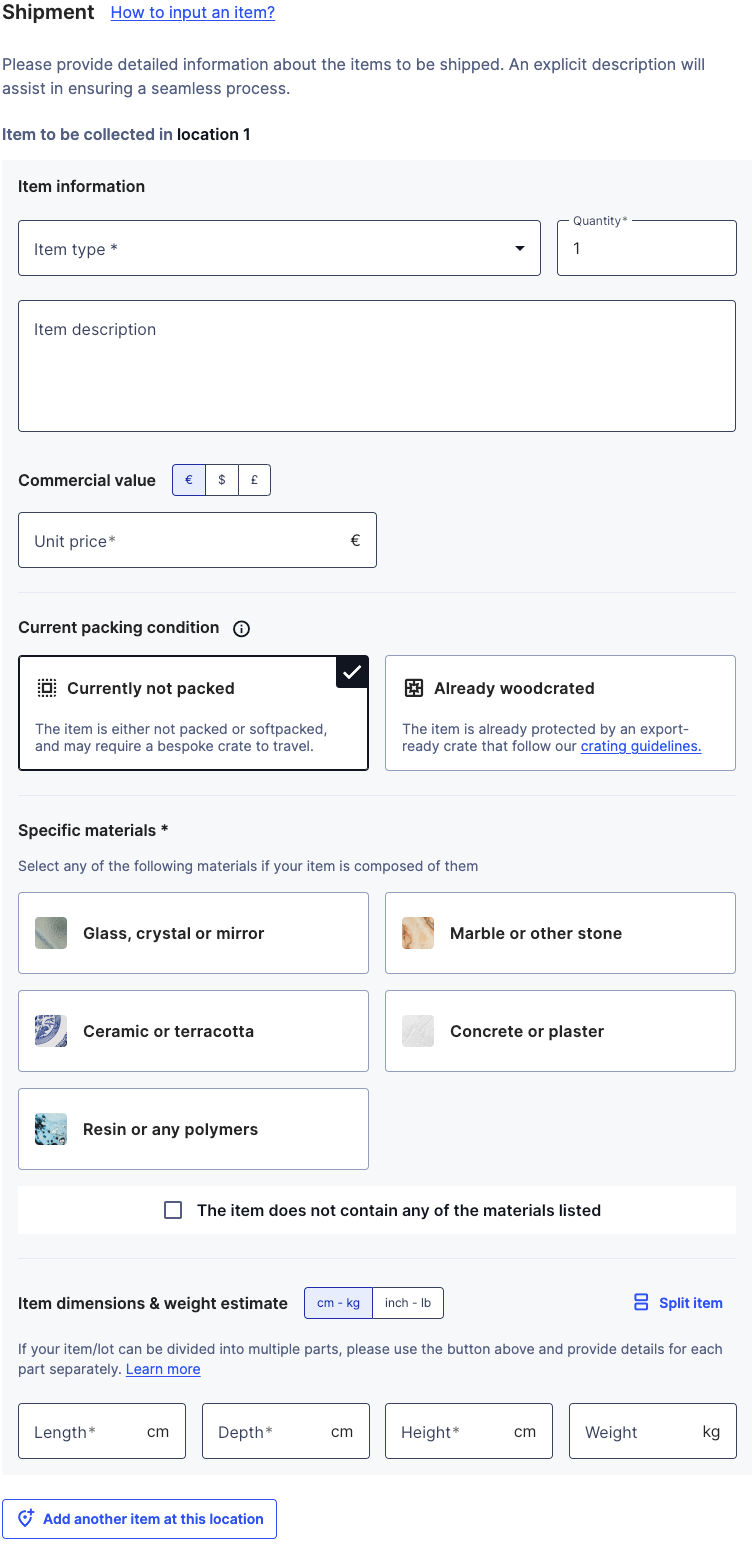Click the Glass, crystal or mirror thumbnail

pos(51,933)
